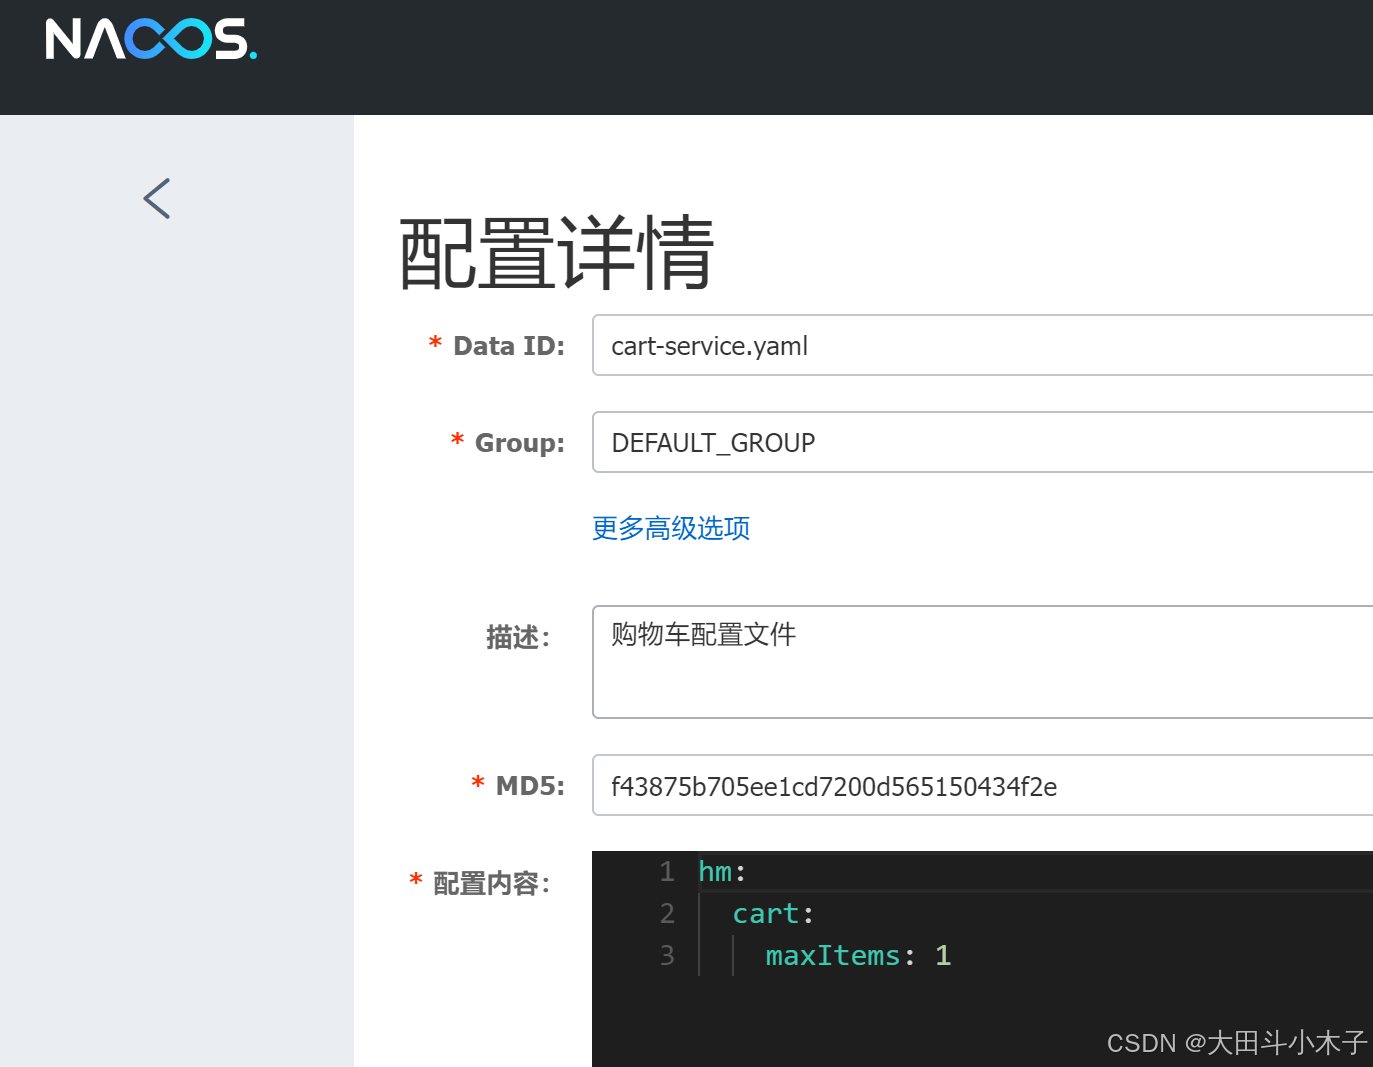Click the 'Group:' label
The height and width of the screenshot is (1067, 1373).
[520, 443]
